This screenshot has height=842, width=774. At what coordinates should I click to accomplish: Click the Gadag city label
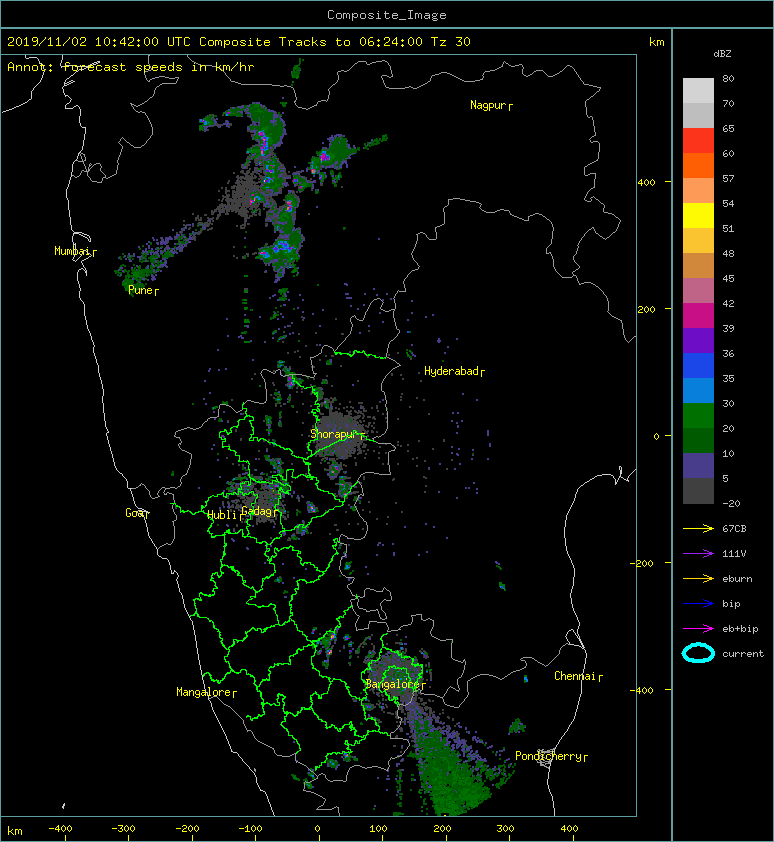tap(257, 511)
